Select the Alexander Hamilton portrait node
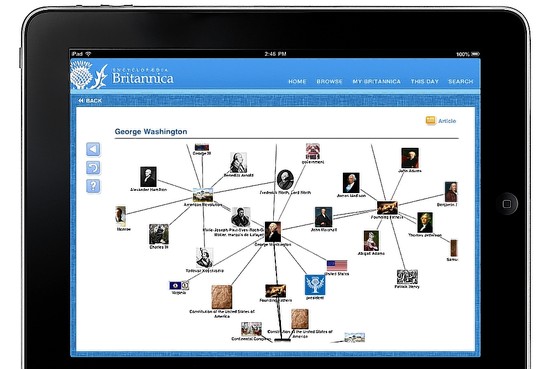This screenshot has width=553, height=369. (148, 177)
